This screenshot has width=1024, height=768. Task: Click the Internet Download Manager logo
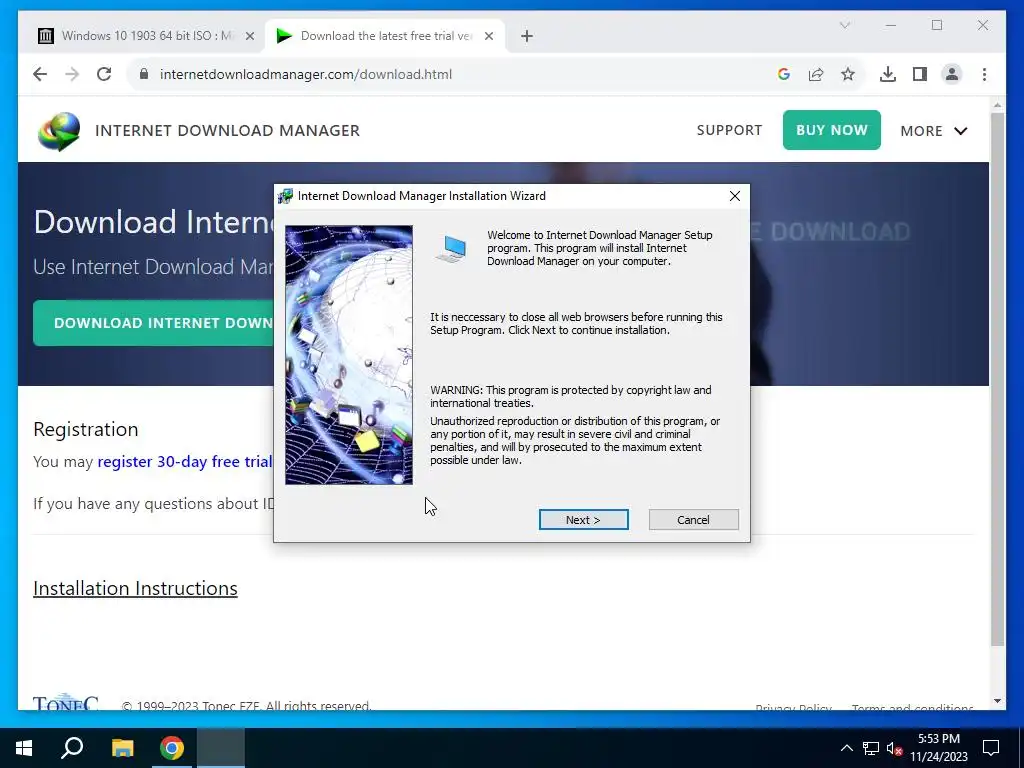[x=59, y=131]
